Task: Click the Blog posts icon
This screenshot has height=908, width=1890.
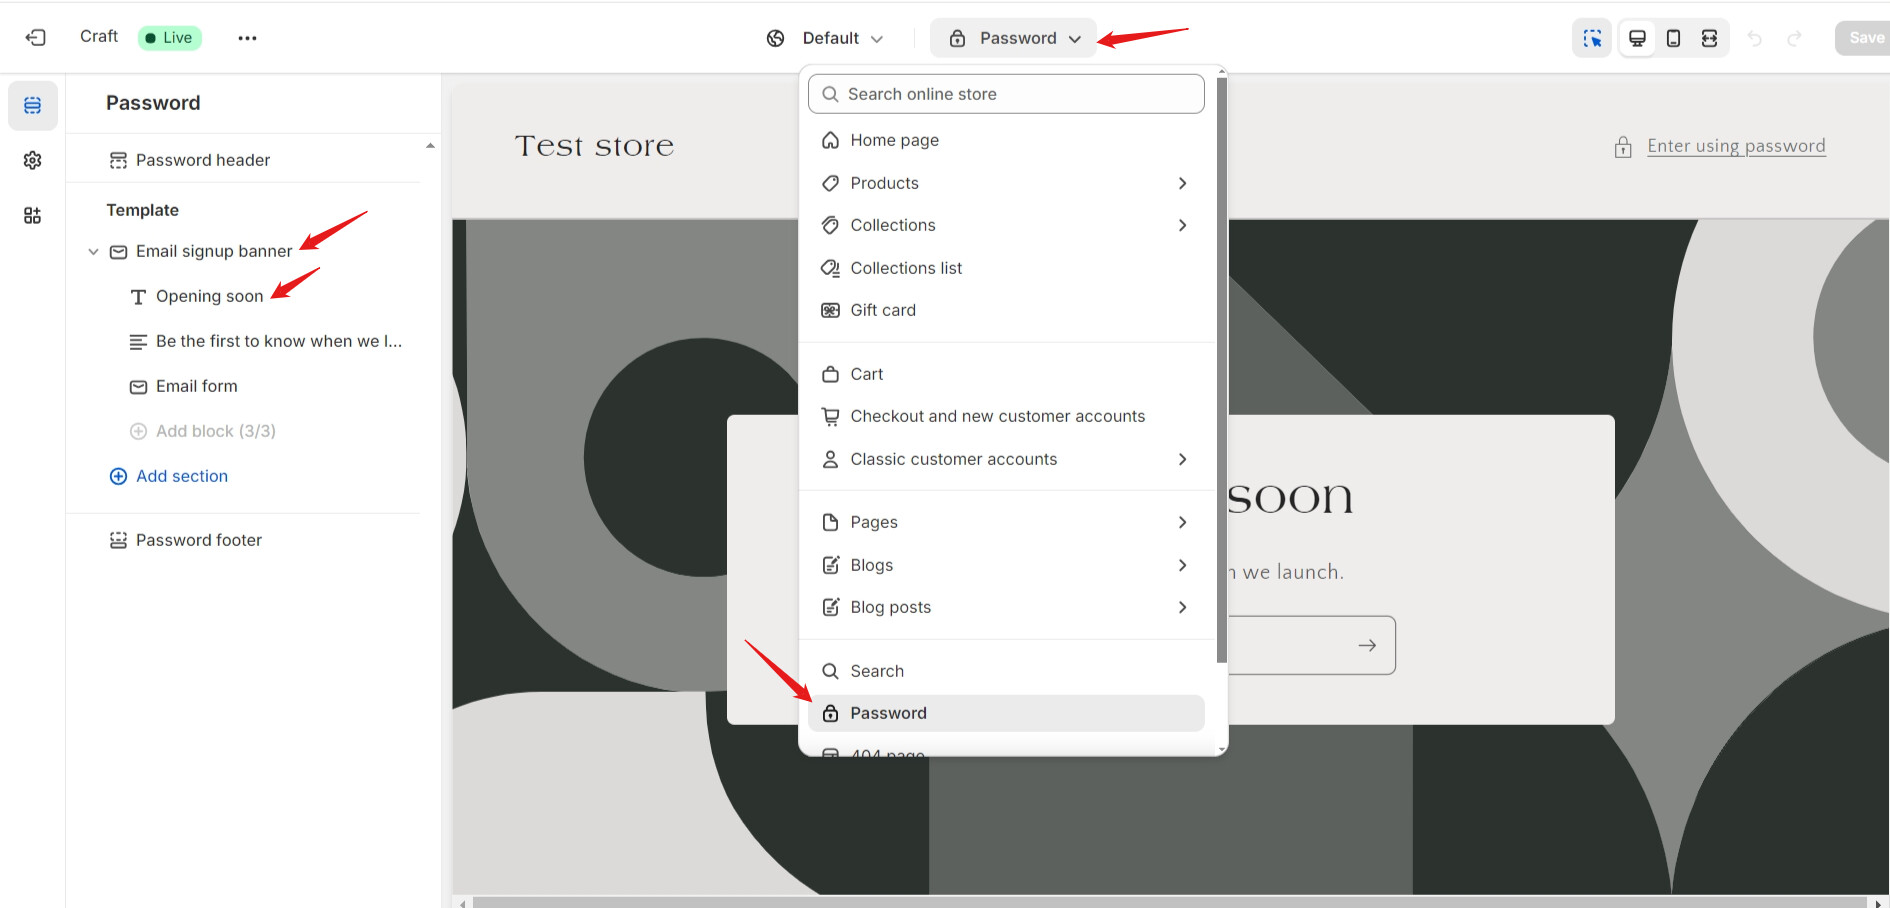Action: (x=830, y=607)
